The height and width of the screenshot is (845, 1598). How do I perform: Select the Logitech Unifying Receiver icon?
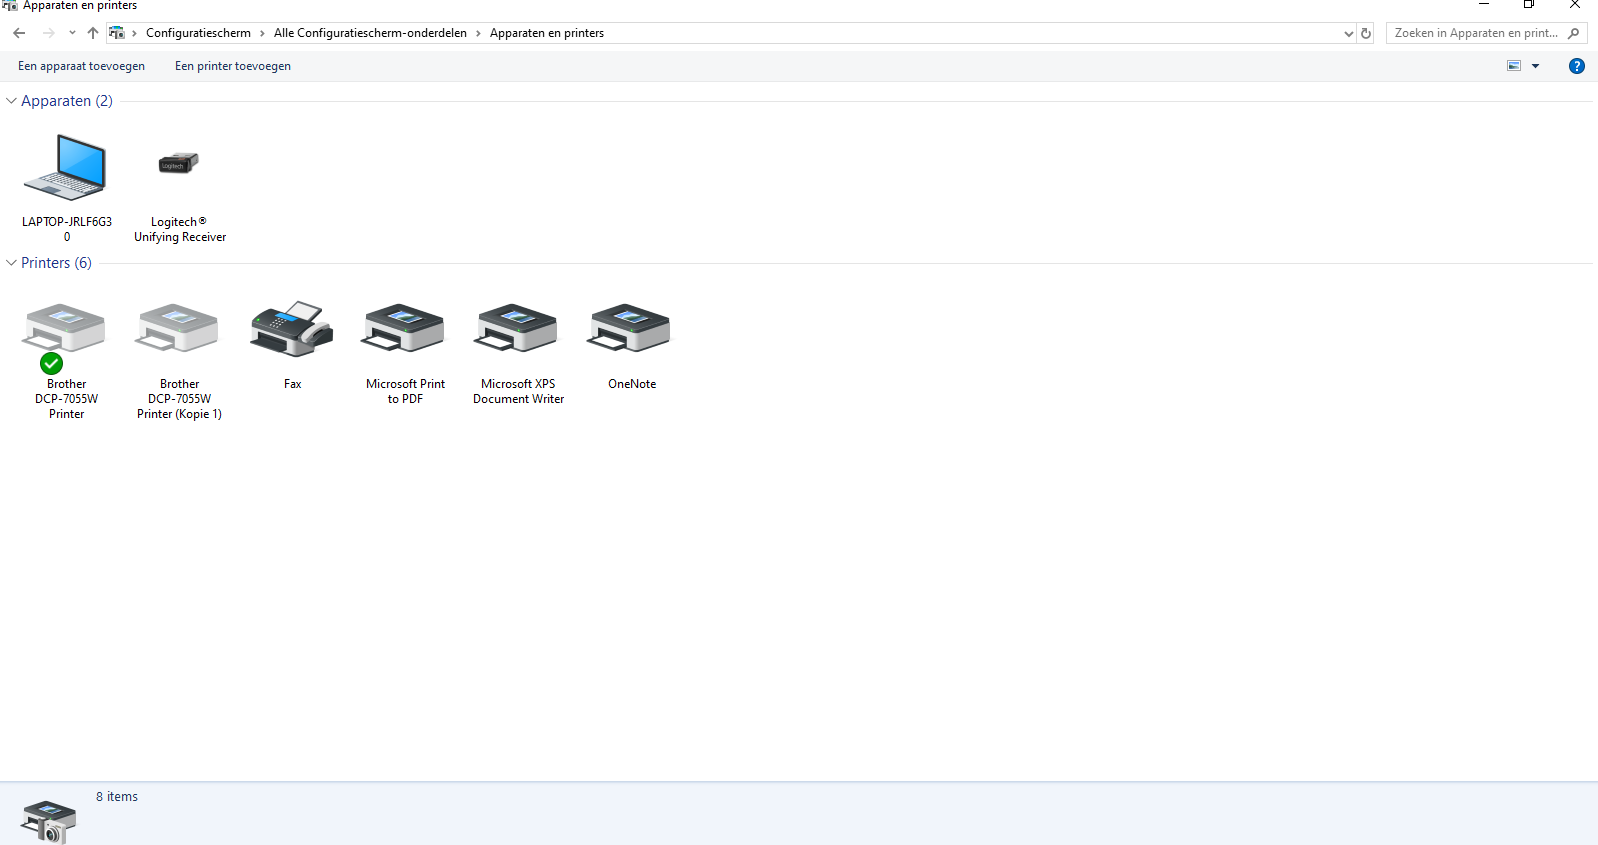point(179,163)
